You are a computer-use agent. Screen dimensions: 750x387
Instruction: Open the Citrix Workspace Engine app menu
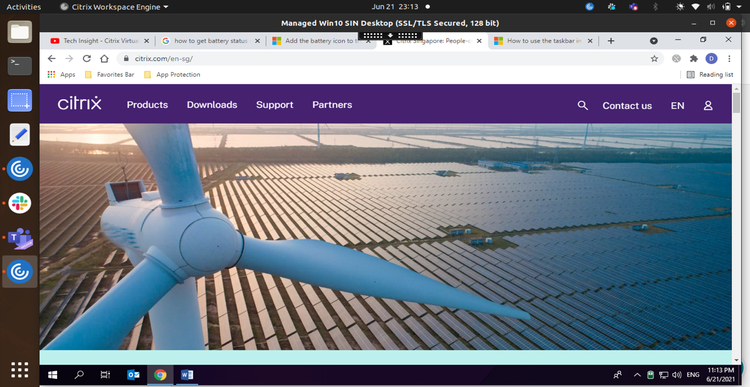click(x=114, y=7)
